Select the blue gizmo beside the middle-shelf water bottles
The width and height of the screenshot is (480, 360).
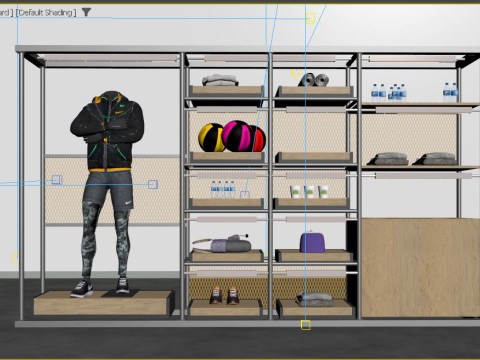[245, 194]
